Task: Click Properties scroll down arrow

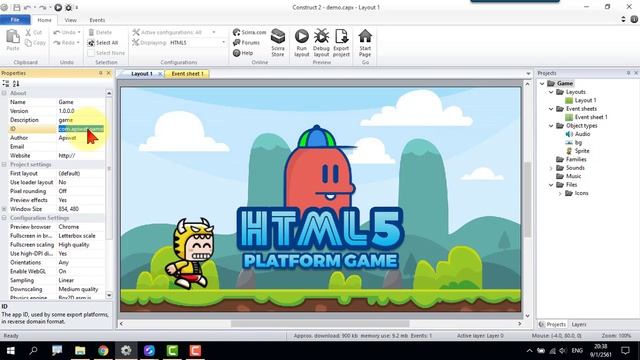Action: [x=109, y=295]
